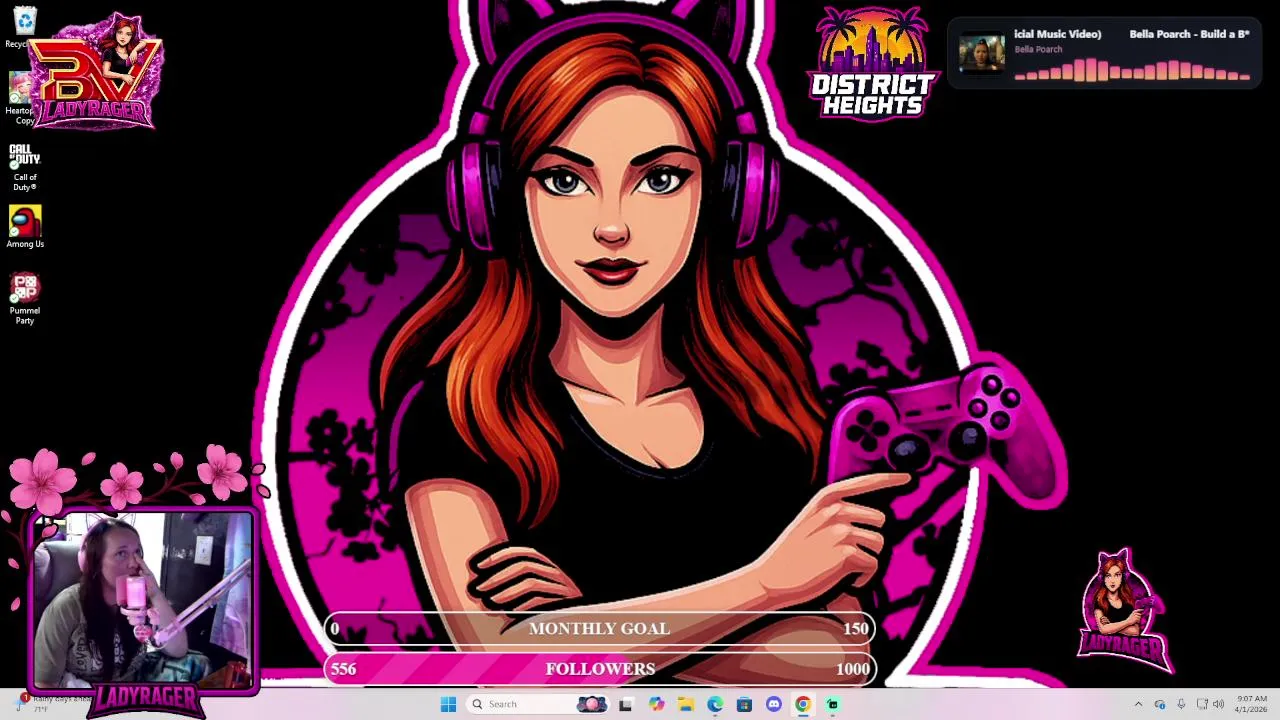The width and height of the screenshot is (1280, 720).
Task: Click the Followers progress bar
Action: coord(600,669)
